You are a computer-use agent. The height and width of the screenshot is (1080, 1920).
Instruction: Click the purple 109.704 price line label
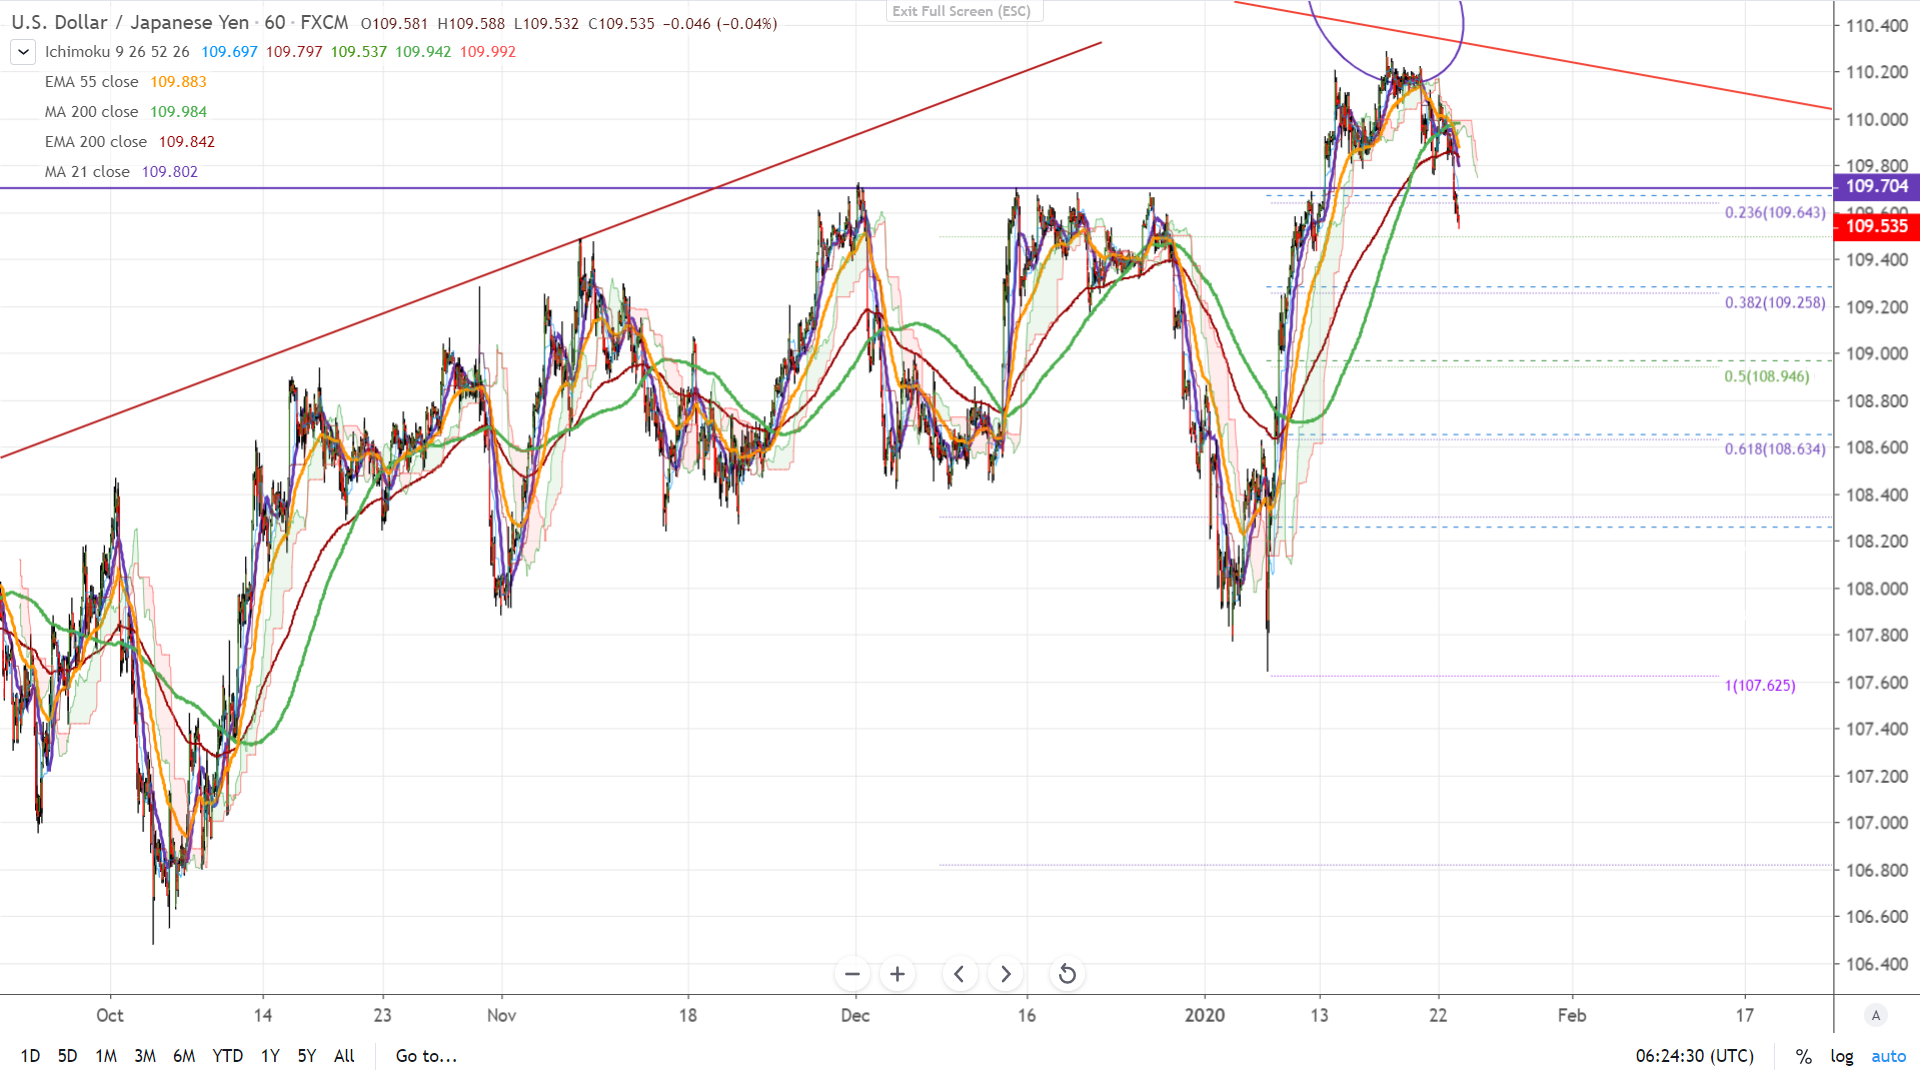[1876, 186]
